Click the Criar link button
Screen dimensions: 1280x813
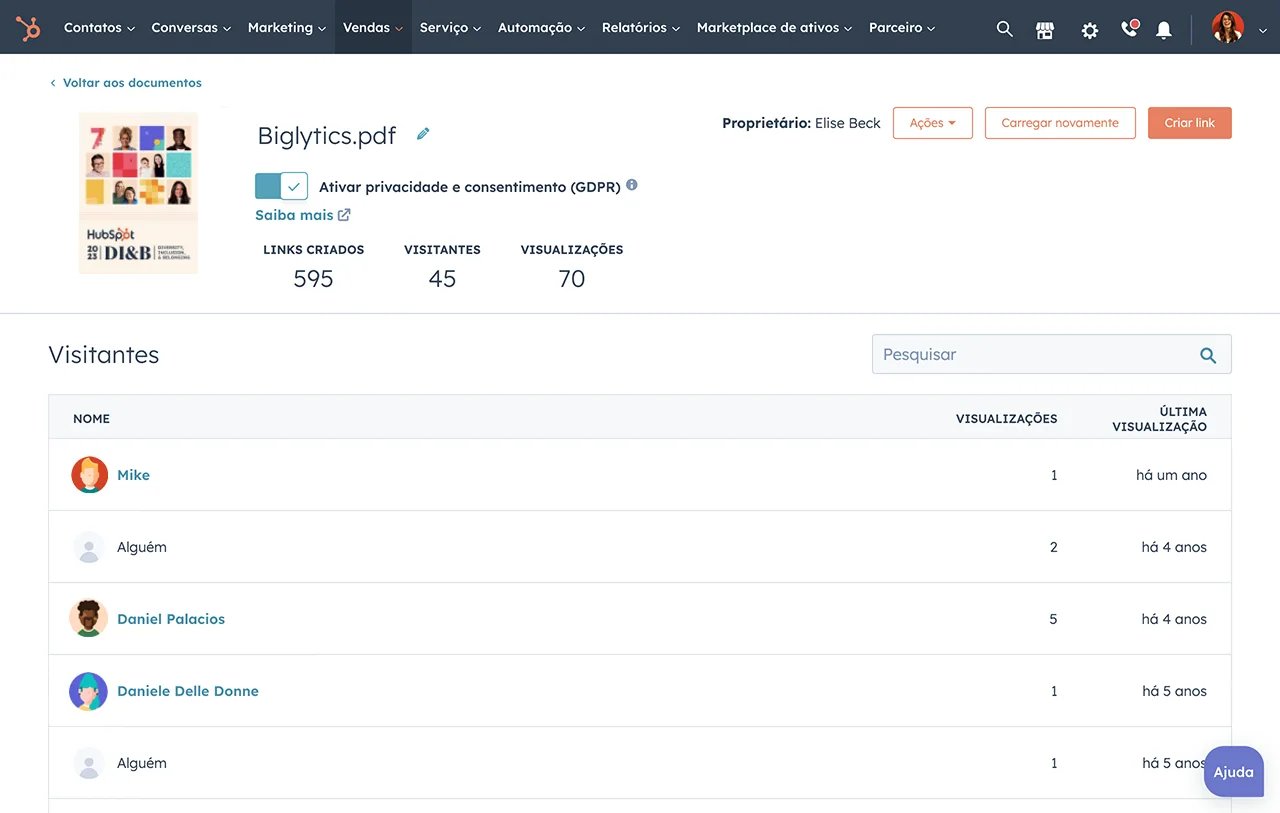(x=1189, y=123)
